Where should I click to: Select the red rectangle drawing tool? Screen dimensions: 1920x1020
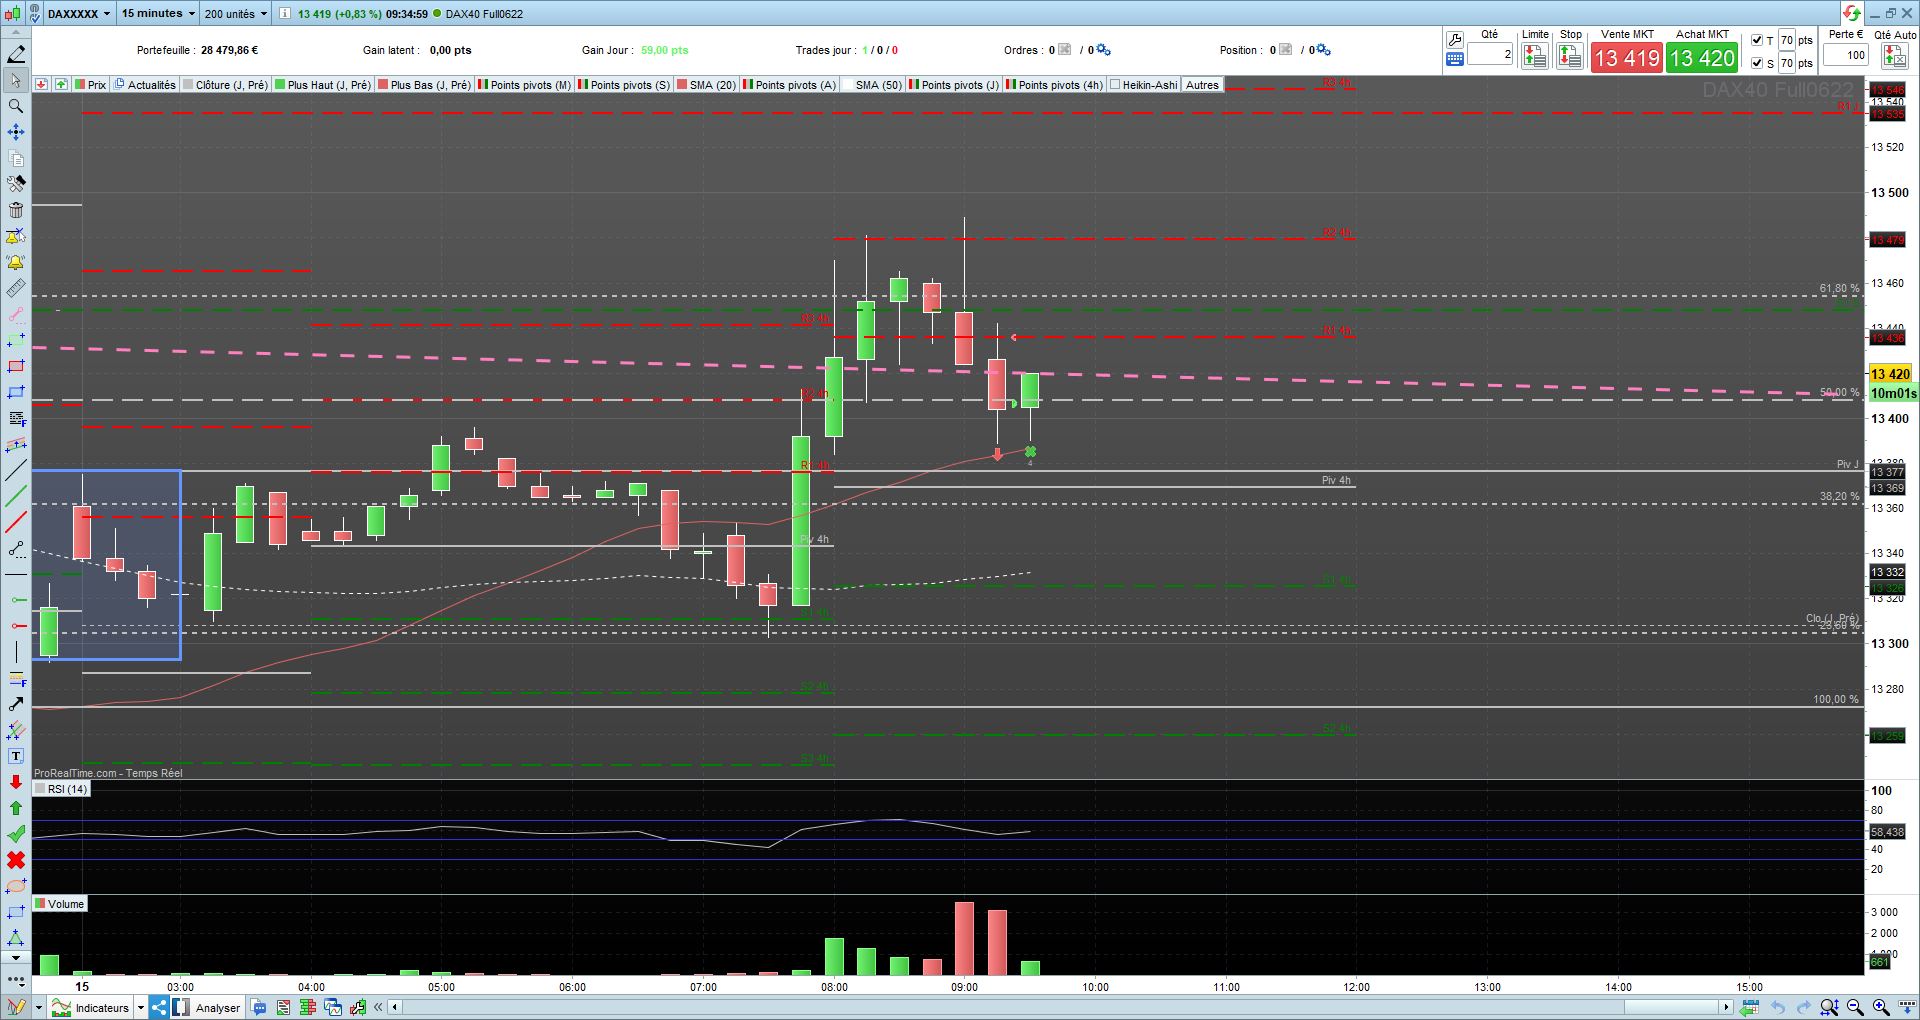click(x=16, y=366)
